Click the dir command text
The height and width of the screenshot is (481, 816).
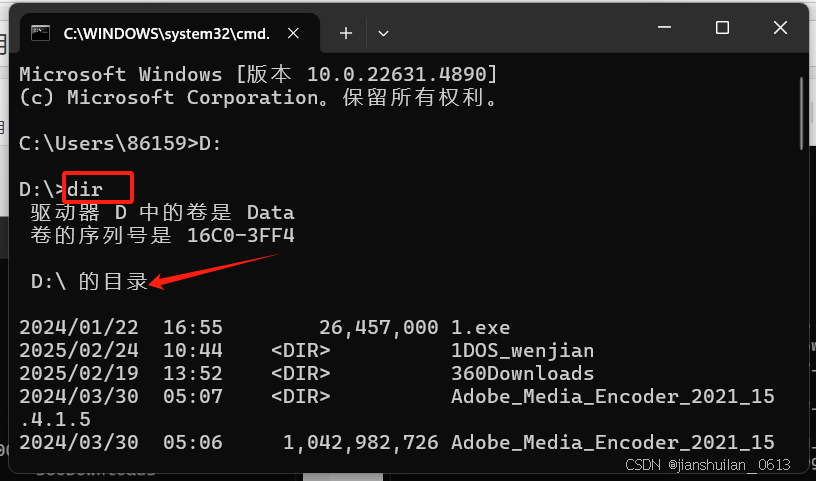pyautogui.click(x=85, y=189)
